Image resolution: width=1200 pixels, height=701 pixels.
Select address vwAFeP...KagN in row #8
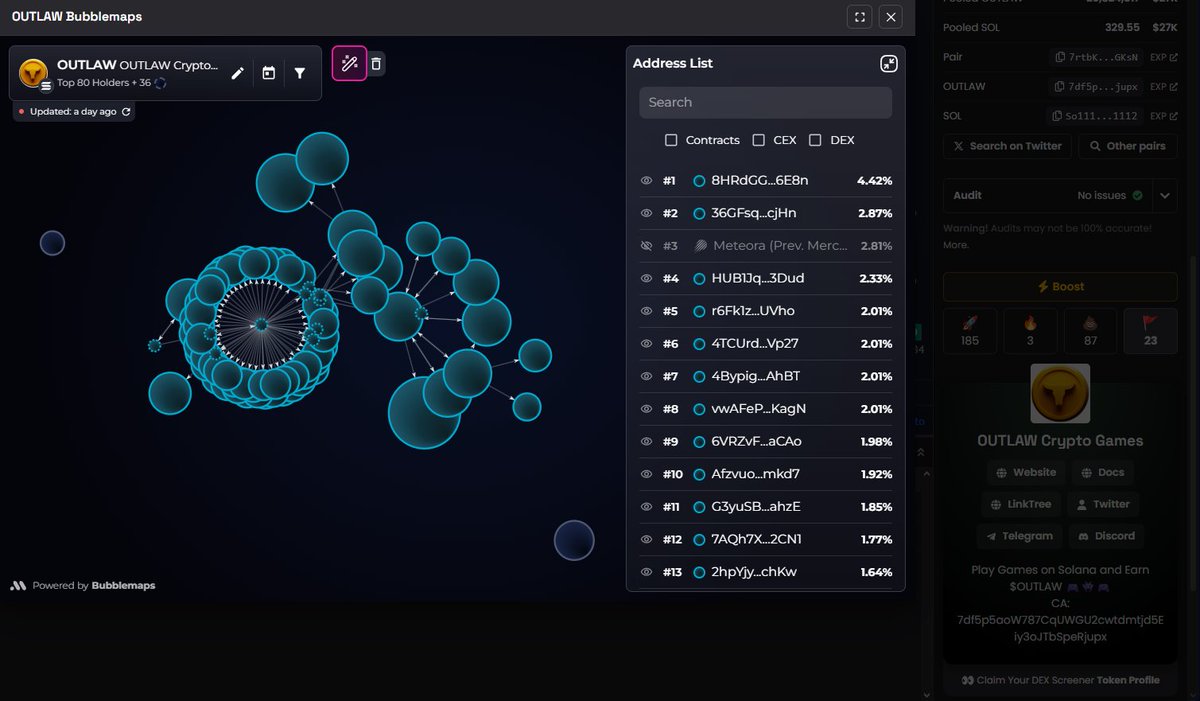758,409
